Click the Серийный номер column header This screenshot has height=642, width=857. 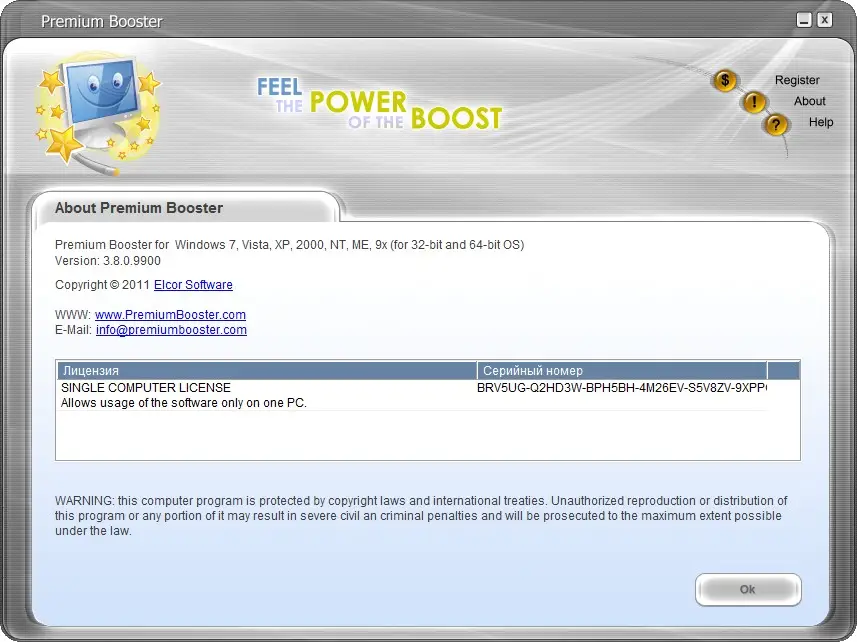click(622, 370)
